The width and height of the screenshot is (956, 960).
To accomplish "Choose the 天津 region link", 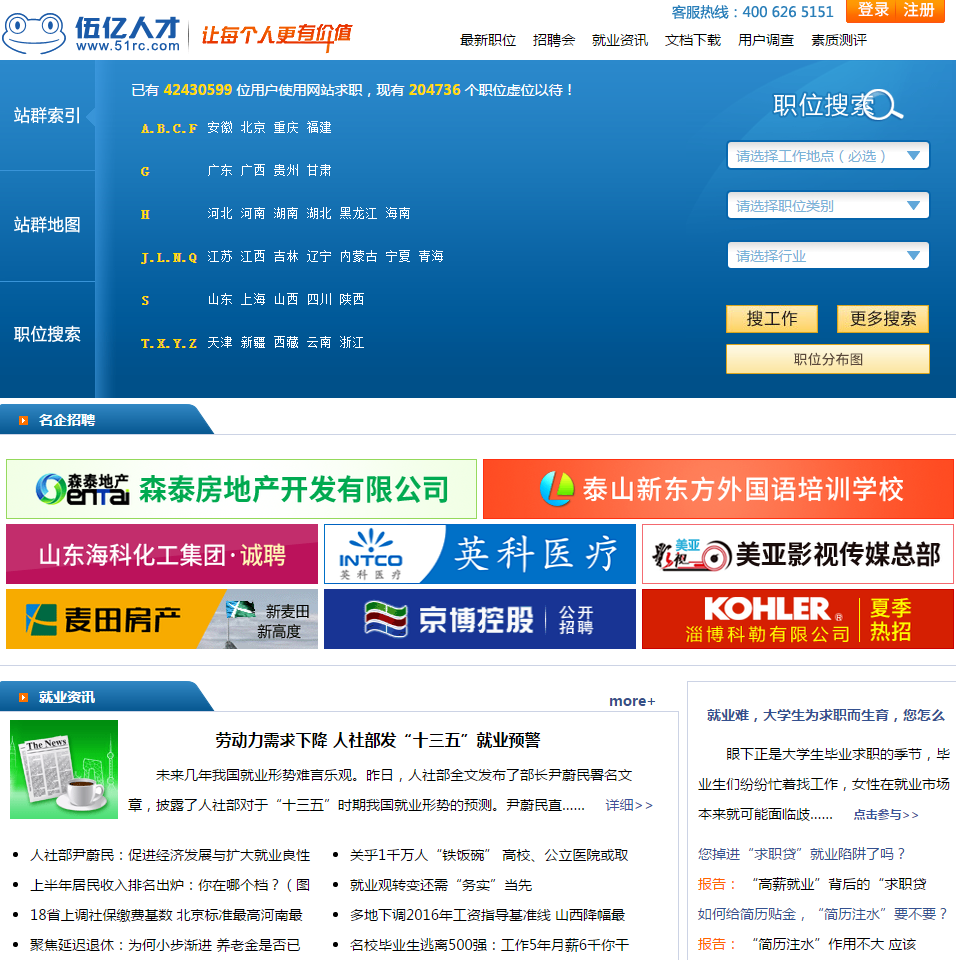I will (x=220, y=342).
